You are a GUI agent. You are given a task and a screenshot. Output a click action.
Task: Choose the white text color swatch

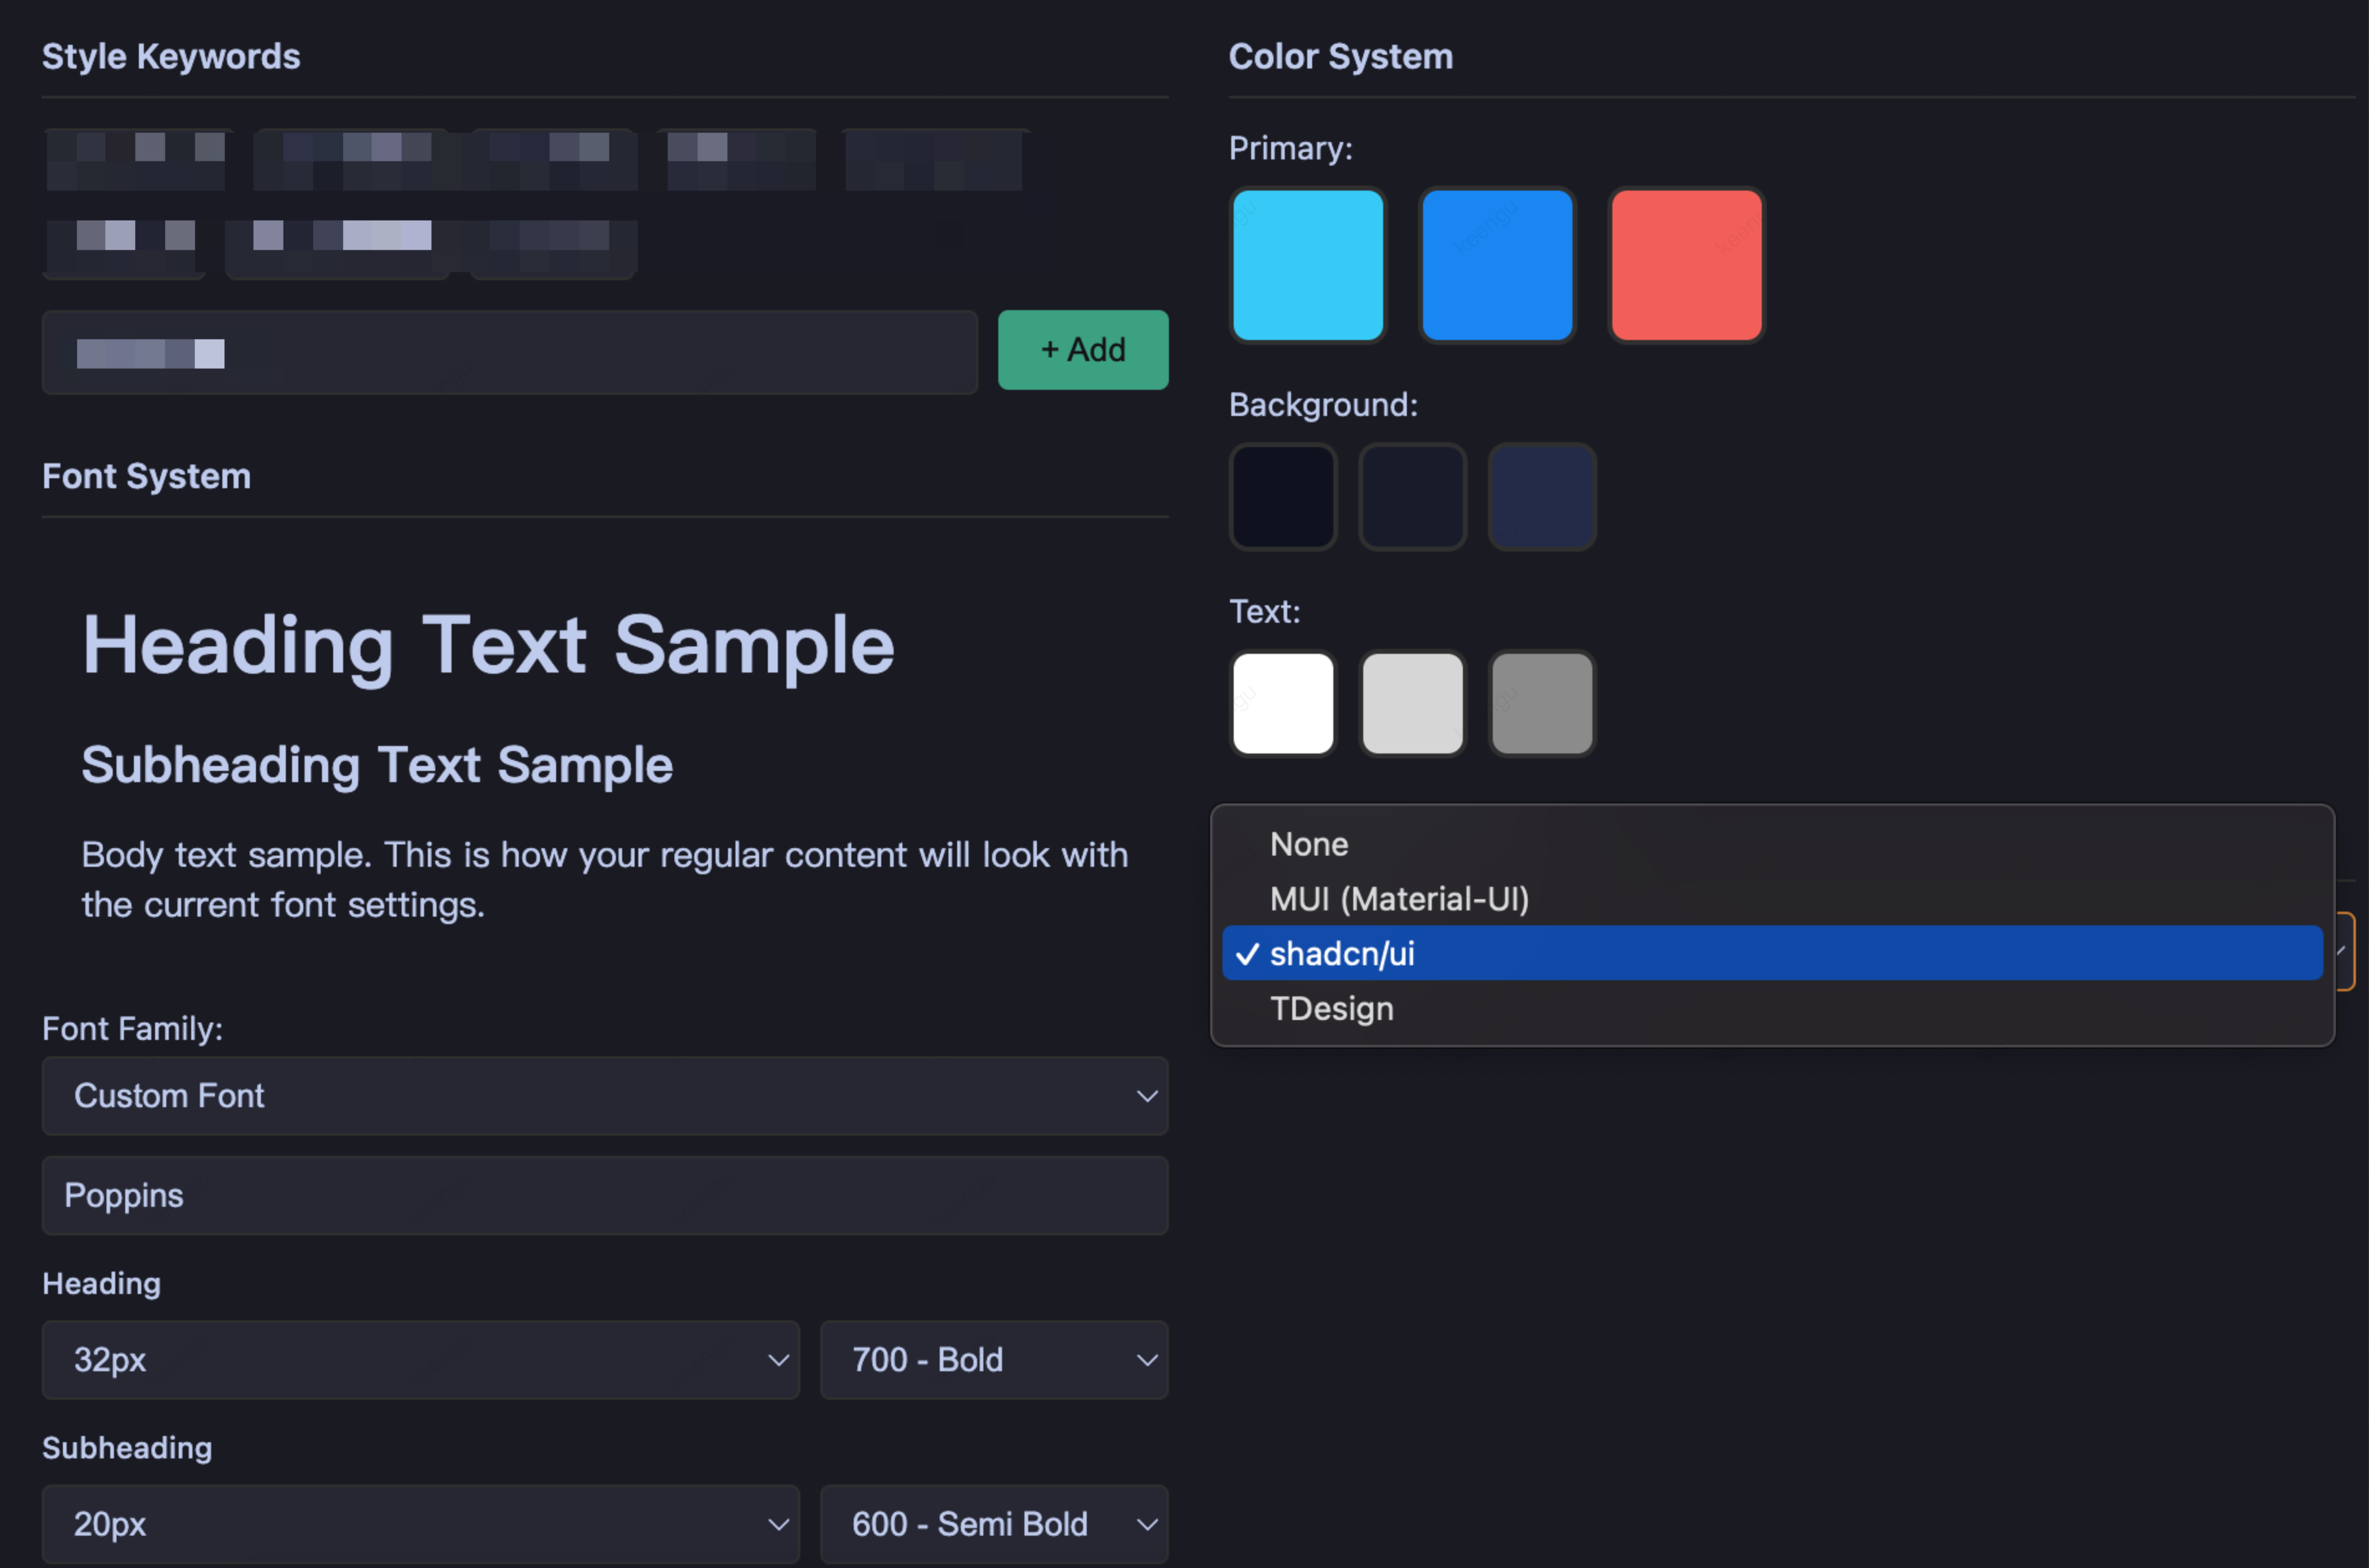1282,703
